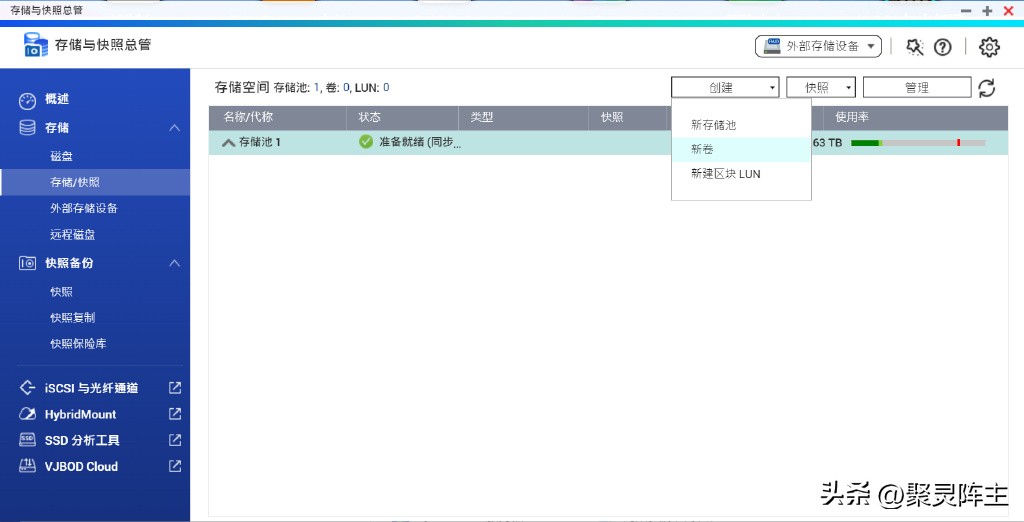This screenshot has width=1024, height=522.
Task: Open iSCSI 与光纤通道 external link icon
Action: coord(175,387)
